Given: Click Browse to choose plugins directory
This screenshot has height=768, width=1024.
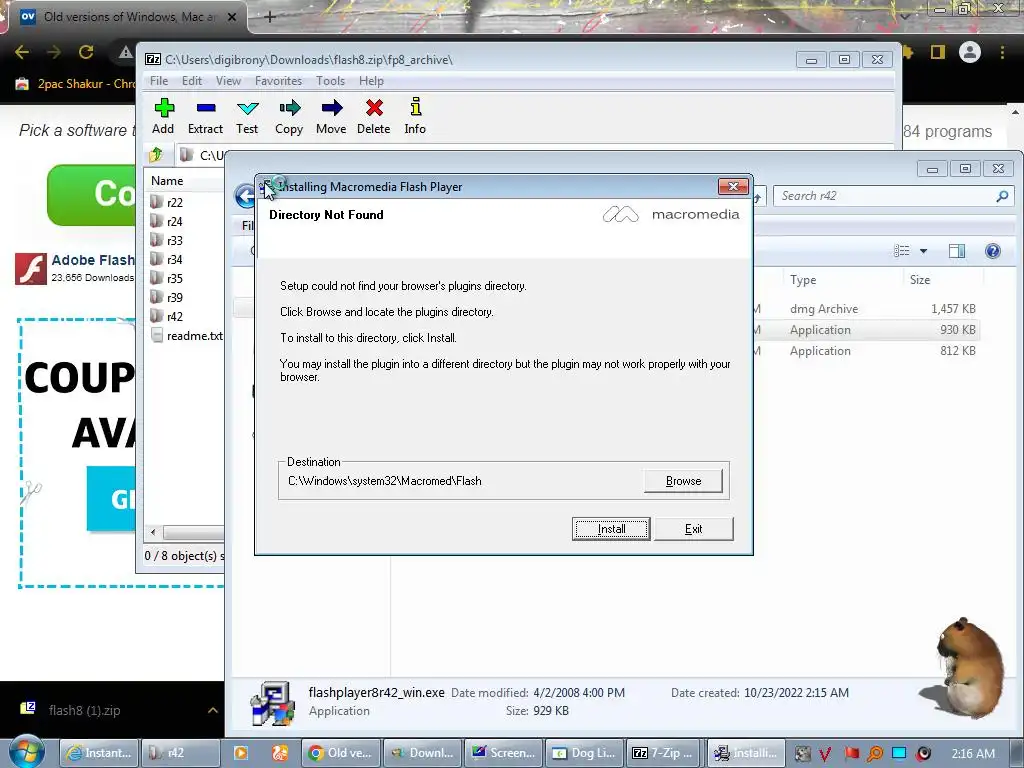Looking at the screenshot, I should [683, 481].
